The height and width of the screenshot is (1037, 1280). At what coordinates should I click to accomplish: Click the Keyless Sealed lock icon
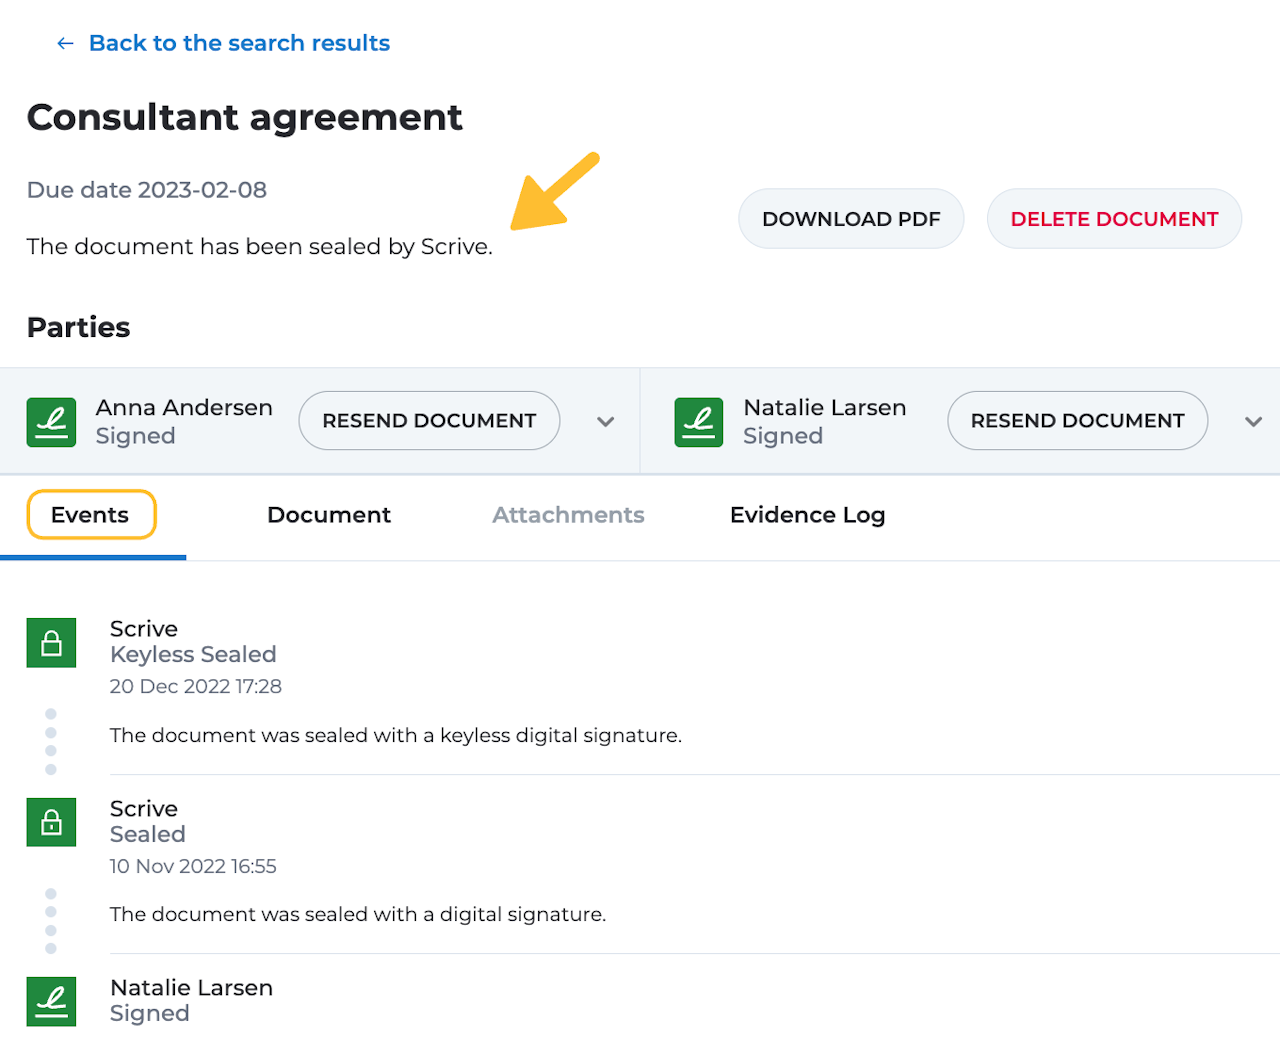[x=51, y=643]
